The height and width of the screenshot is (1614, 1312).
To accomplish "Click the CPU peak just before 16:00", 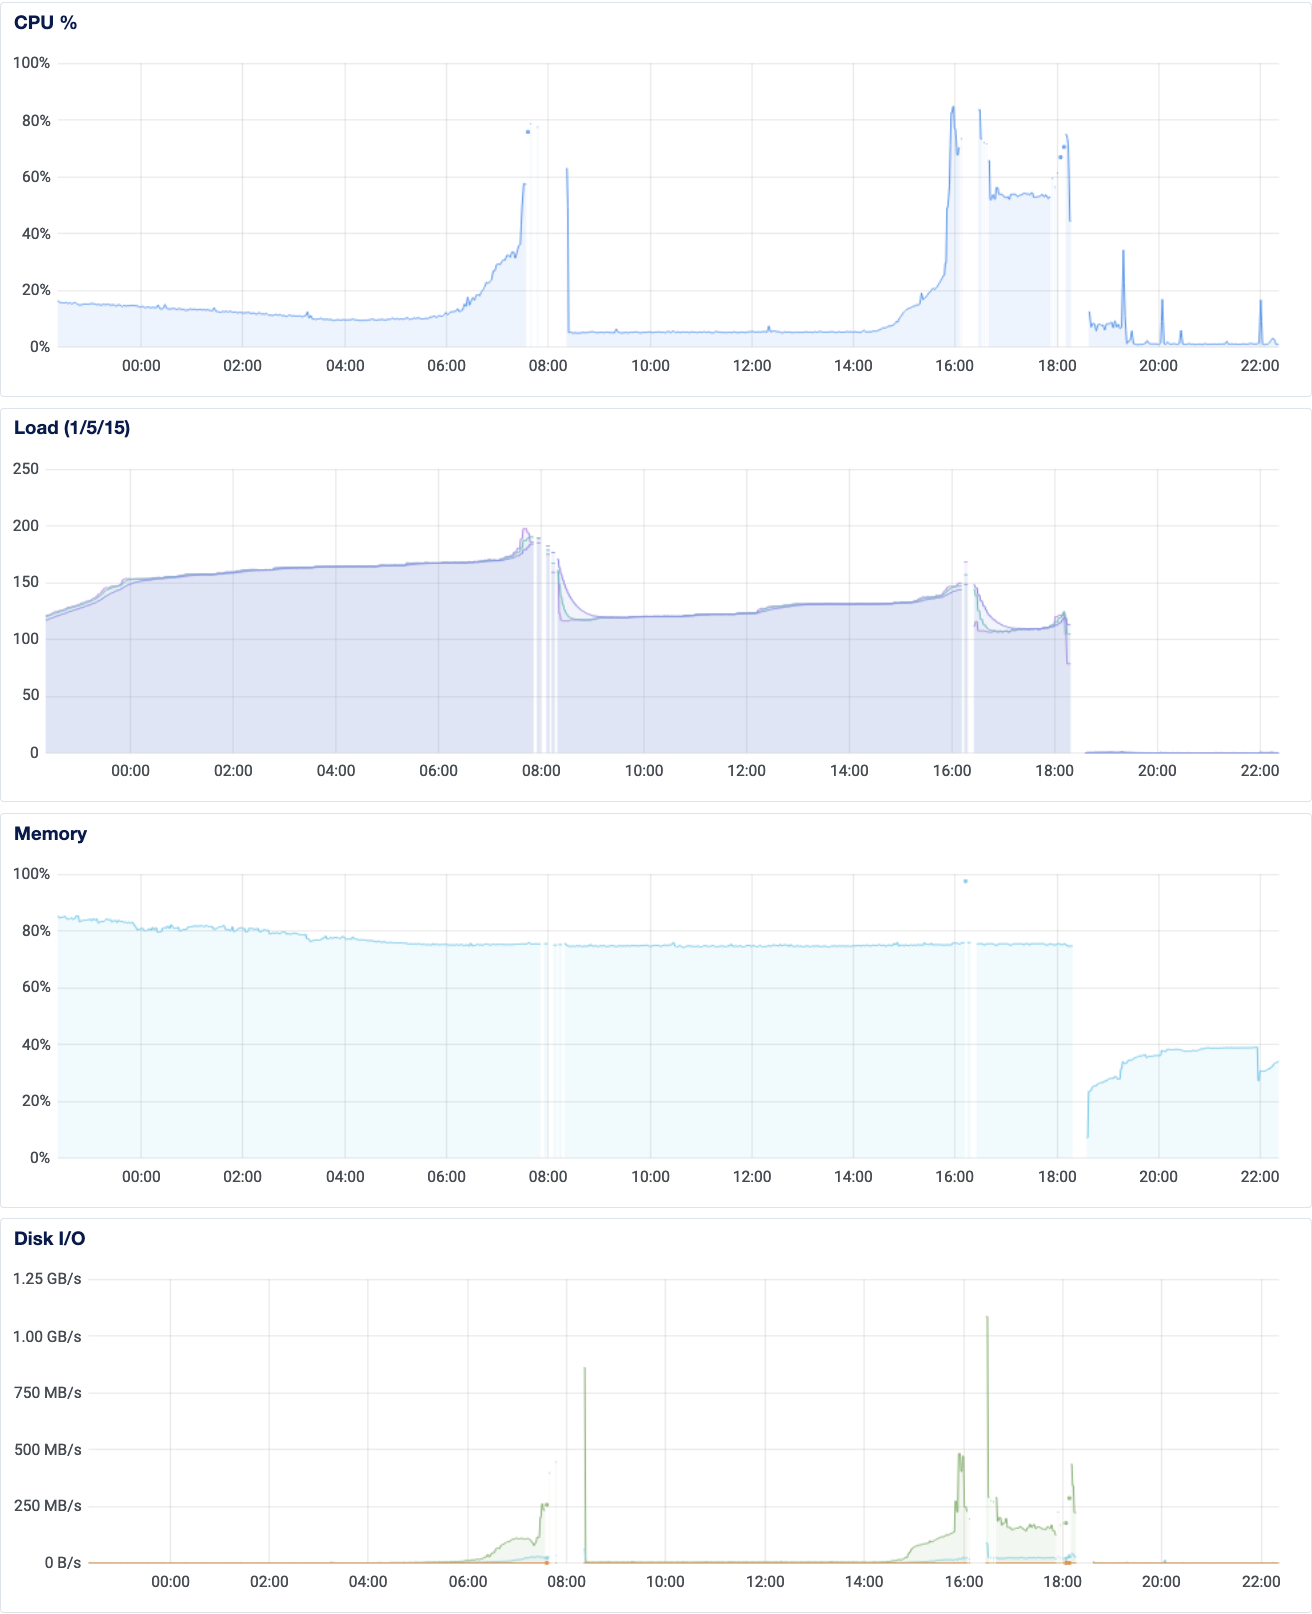I will coord(953,107).
